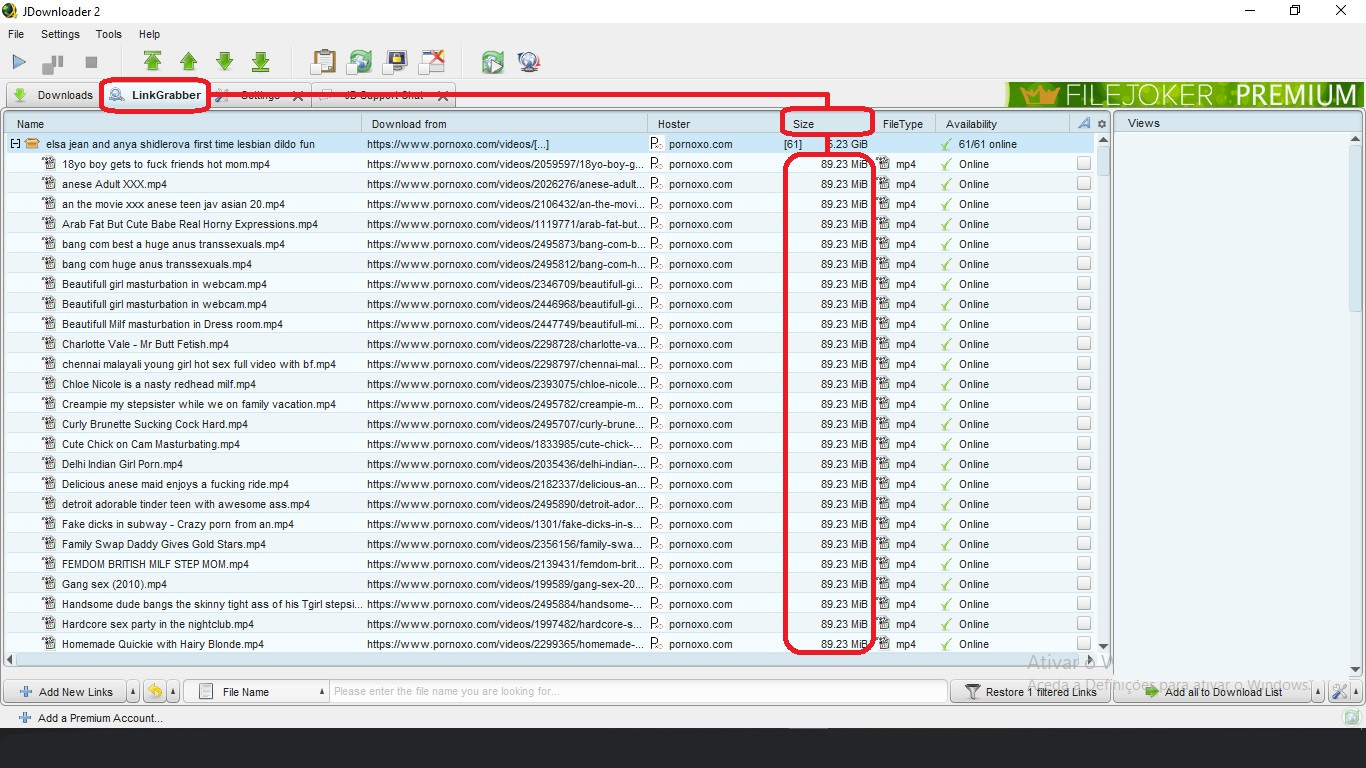
Task: Click the Hoster column header
Action: coord(714,124)
